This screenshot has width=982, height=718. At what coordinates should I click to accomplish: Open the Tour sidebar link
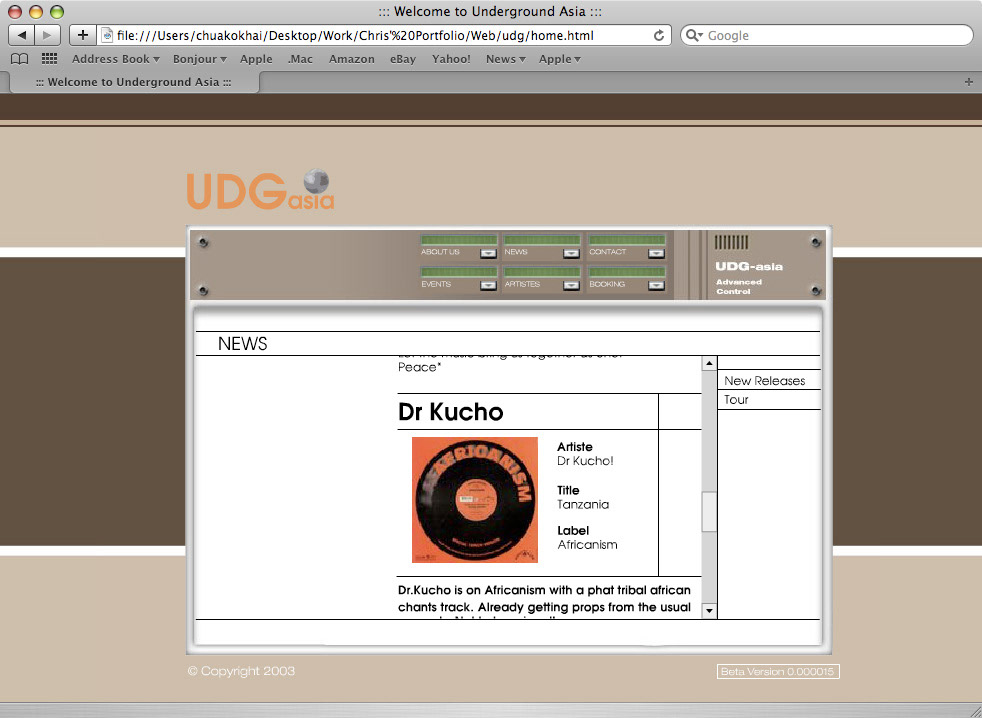(x=736, y=400)
